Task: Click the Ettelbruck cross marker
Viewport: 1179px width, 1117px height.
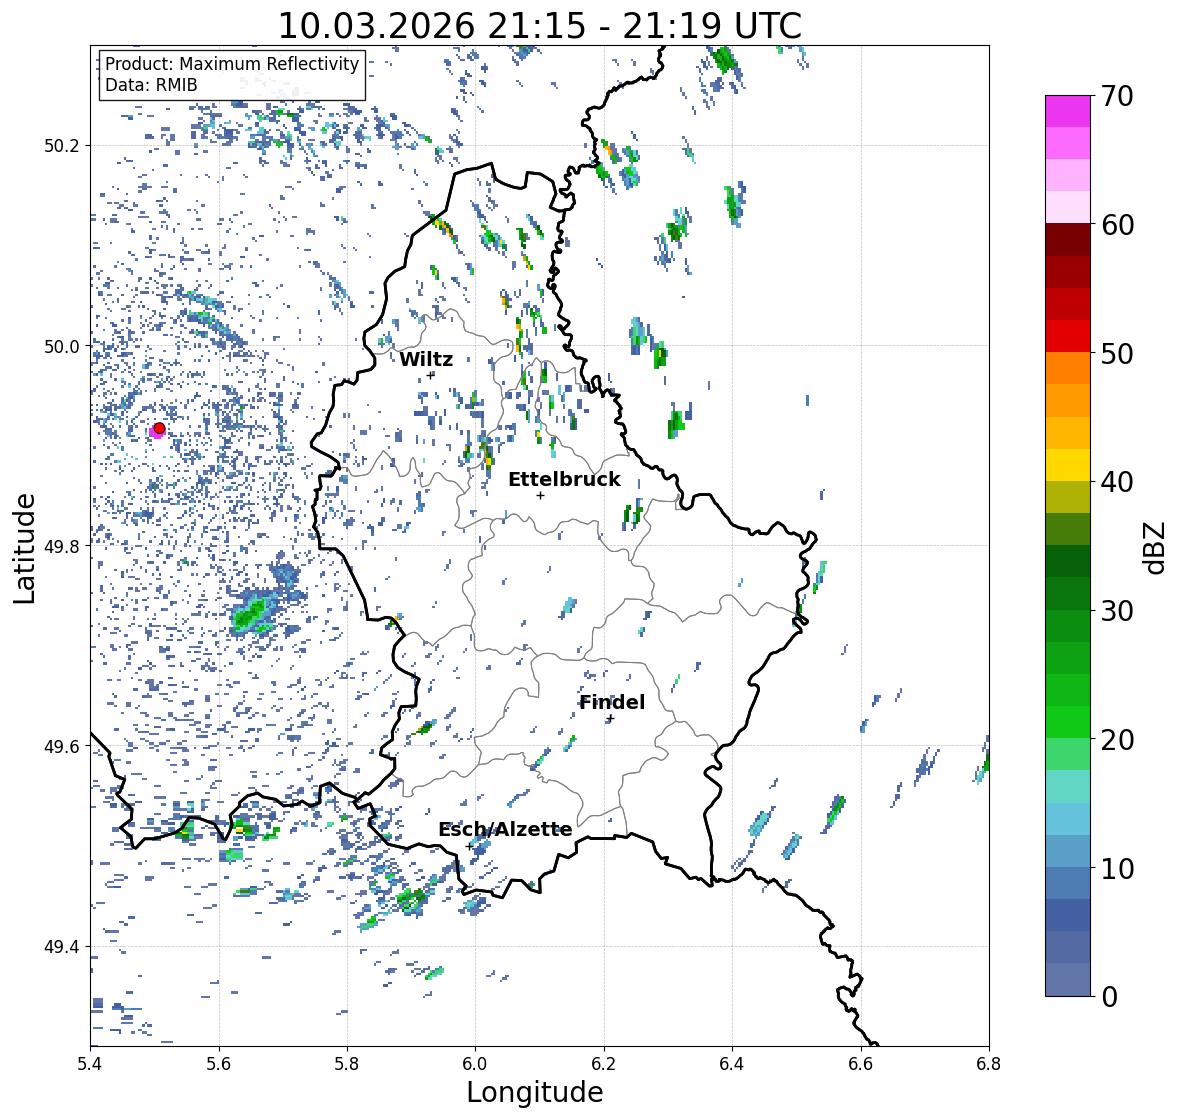Action: coord(540,495)
